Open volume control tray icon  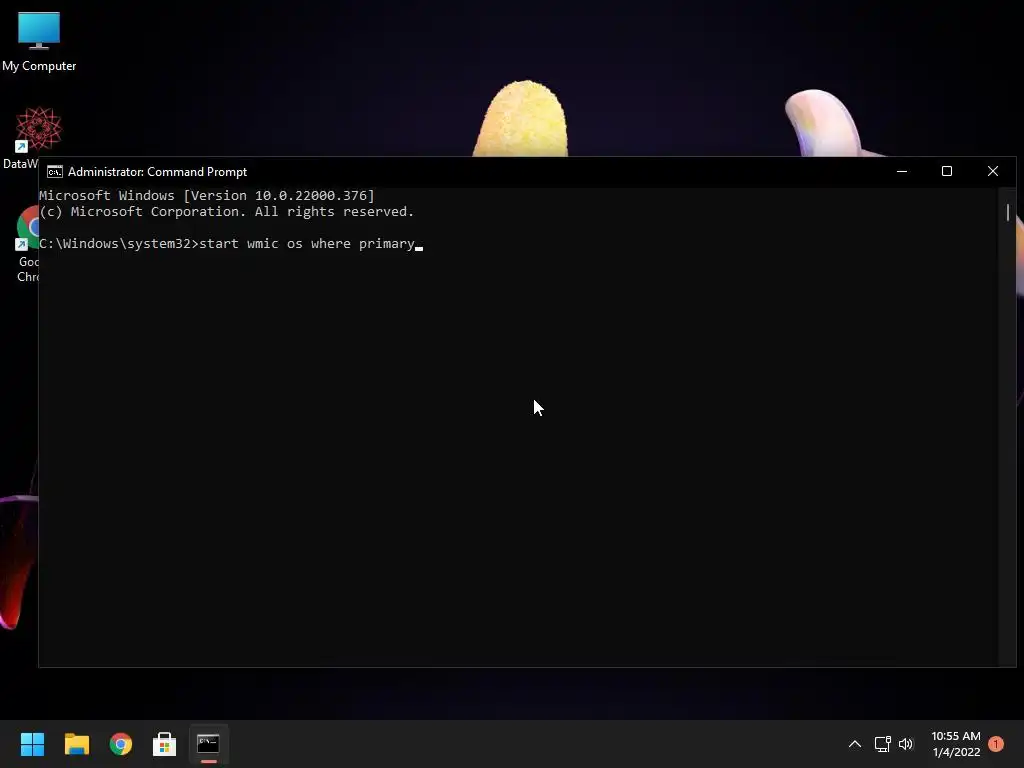pyautogui.click(x=906, y=744)
